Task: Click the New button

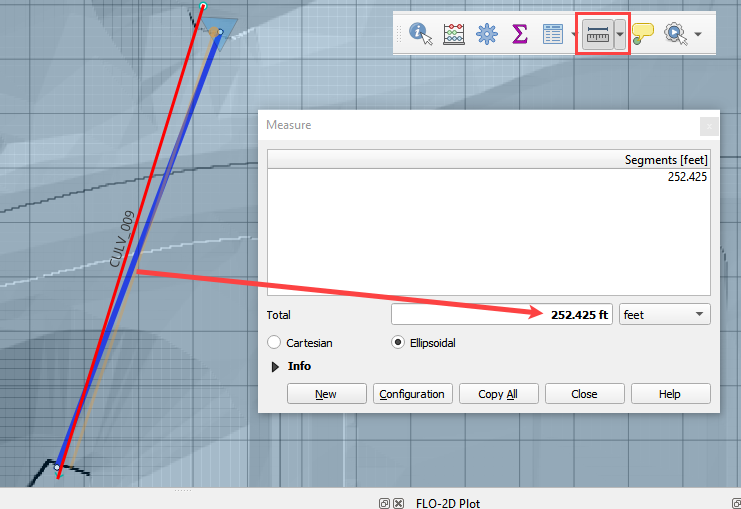Action: [x=326, y=394]
